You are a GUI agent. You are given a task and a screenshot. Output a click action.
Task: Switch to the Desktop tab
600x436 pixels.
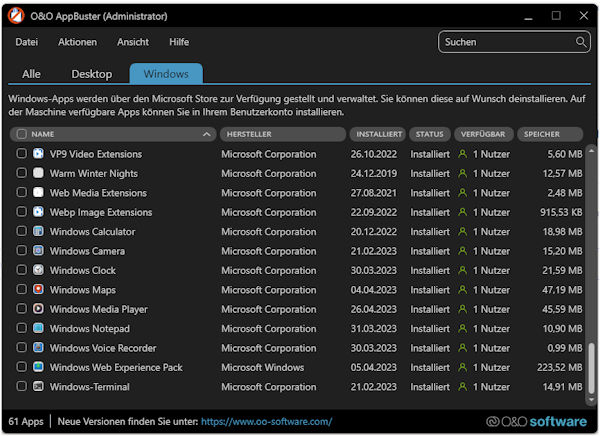(x=92, y=74)
